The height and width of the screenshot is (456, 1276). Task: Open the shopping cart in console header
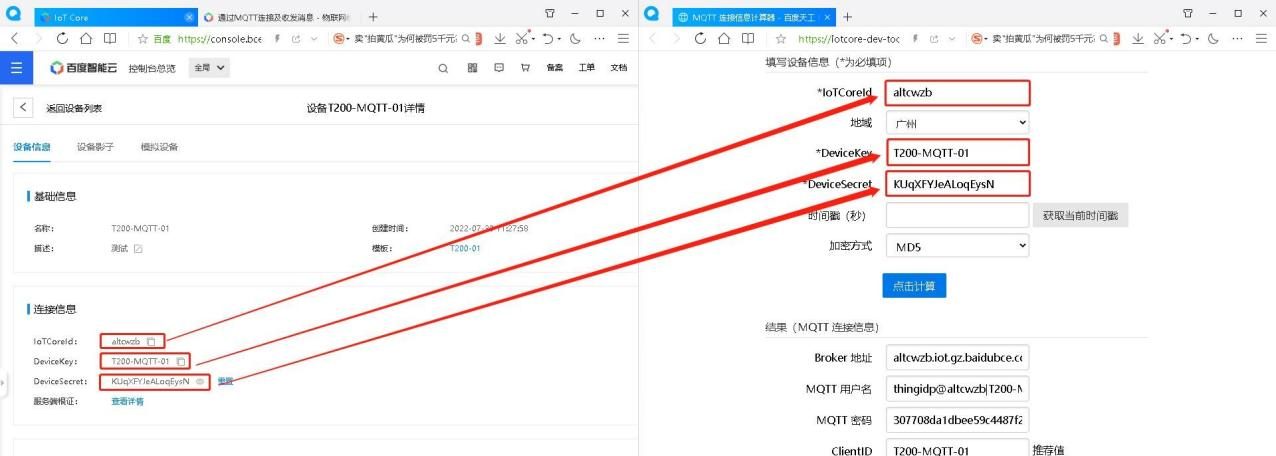[525, 68]
